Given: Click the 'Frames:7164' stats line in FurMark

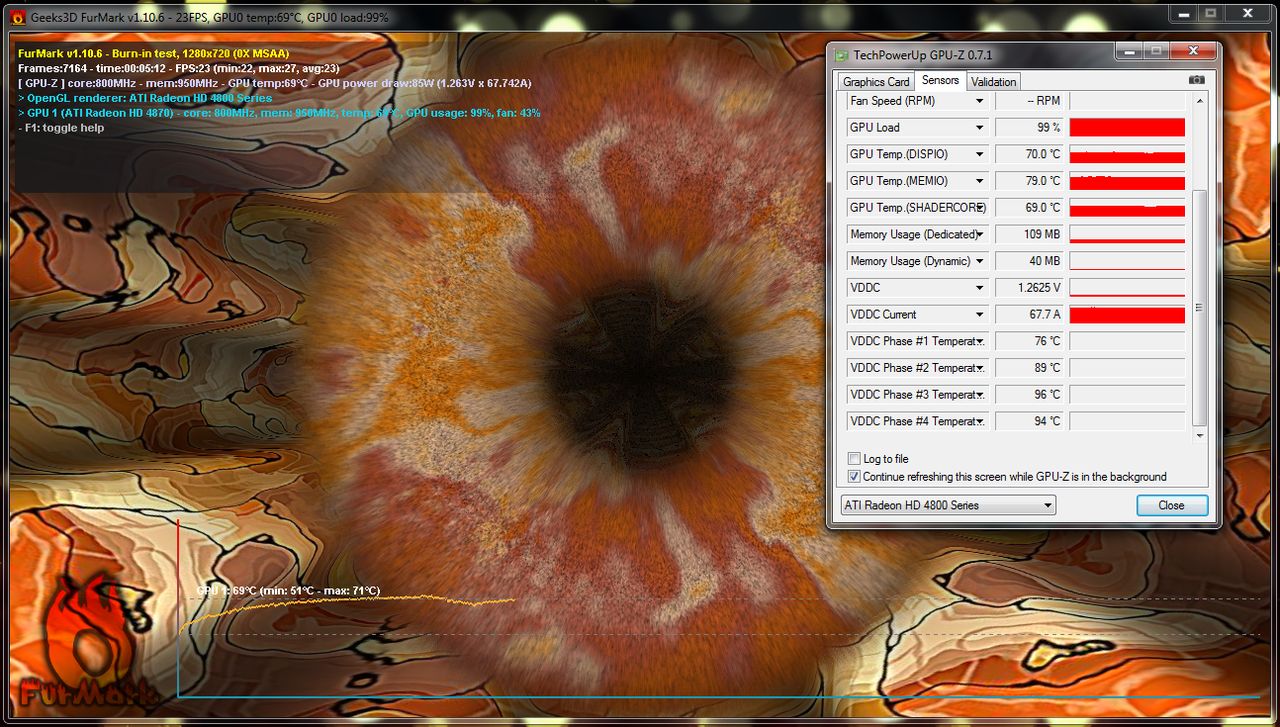Looking at the screenshot, I should [178, 68].
